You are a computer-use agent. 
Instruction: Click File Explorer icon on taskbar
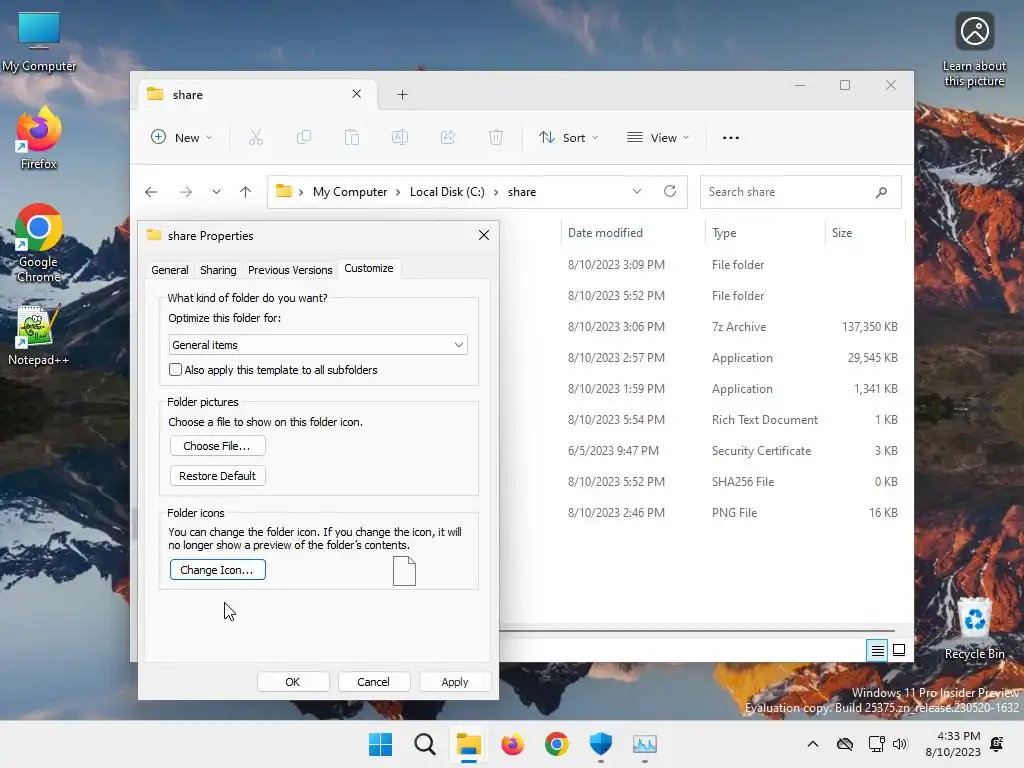click(469, 744)
